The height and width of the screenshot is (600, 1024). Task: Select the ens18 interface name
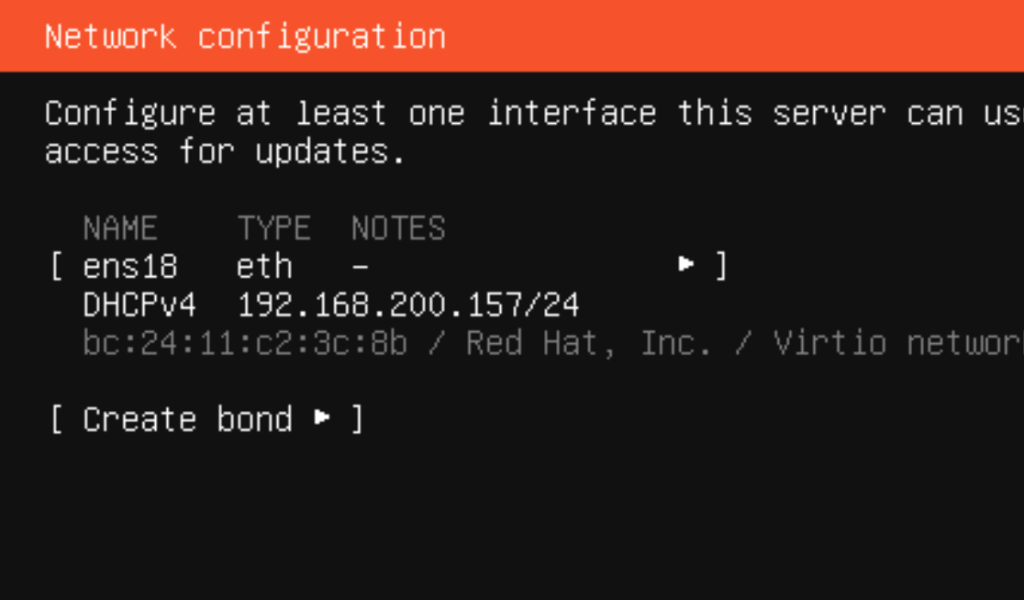pos(130,266)
